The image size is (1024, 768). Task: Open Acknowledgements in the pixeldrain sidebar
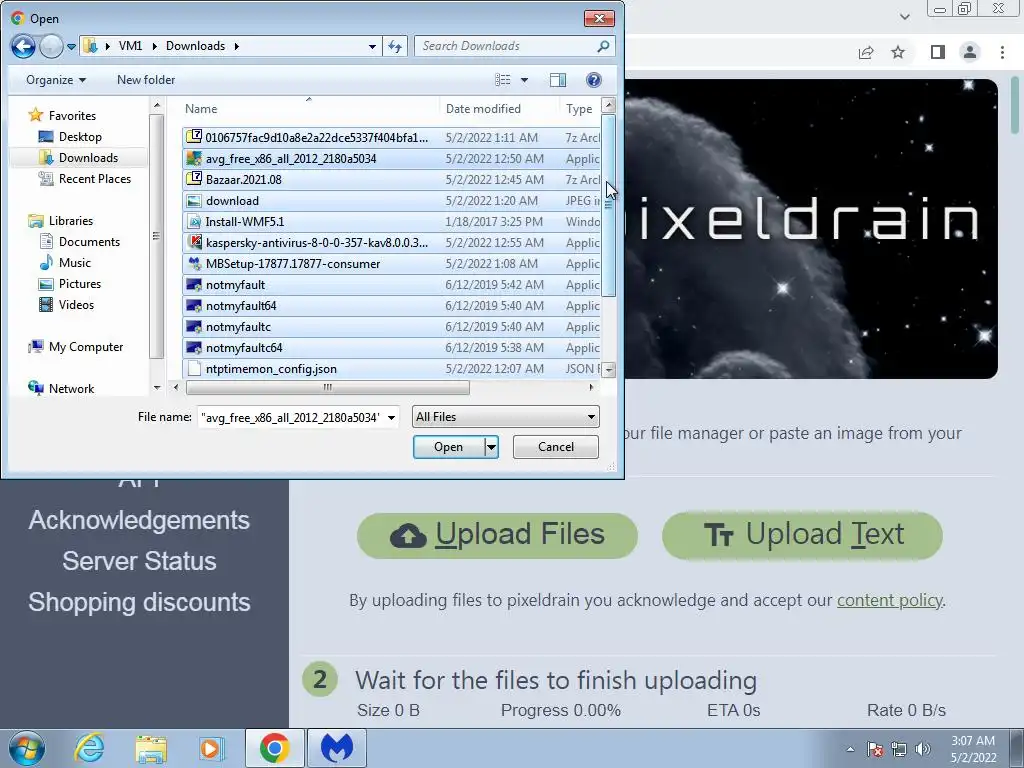139,520
